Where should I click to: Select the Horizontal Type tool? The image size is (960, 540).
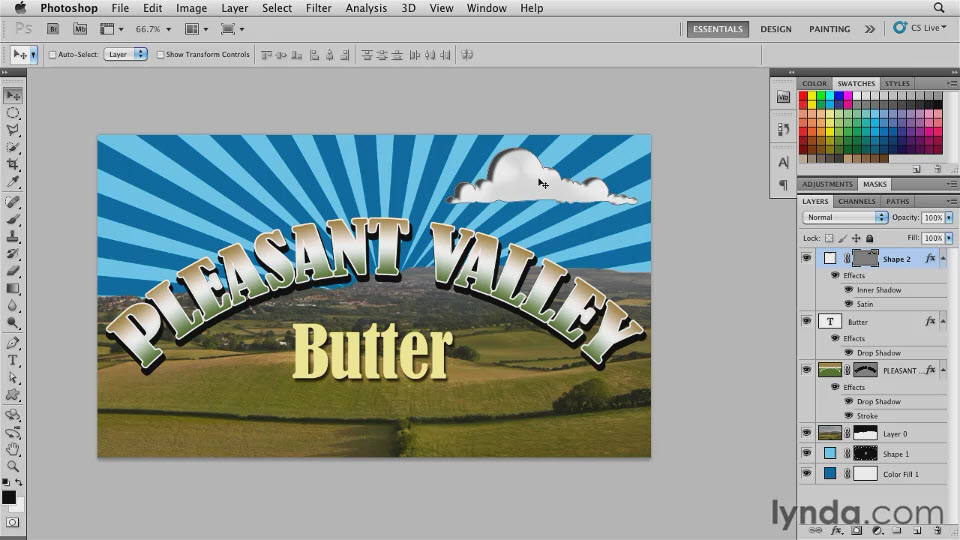(13, 360)
